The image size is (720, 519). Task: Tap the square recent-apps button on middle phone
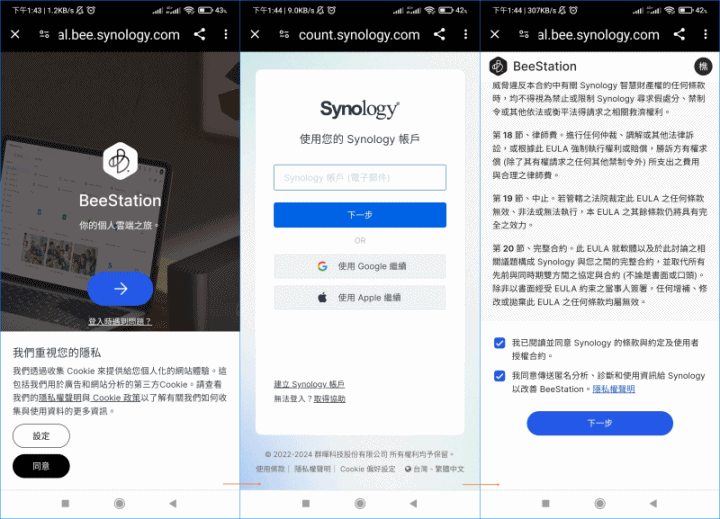click(306, 504)
